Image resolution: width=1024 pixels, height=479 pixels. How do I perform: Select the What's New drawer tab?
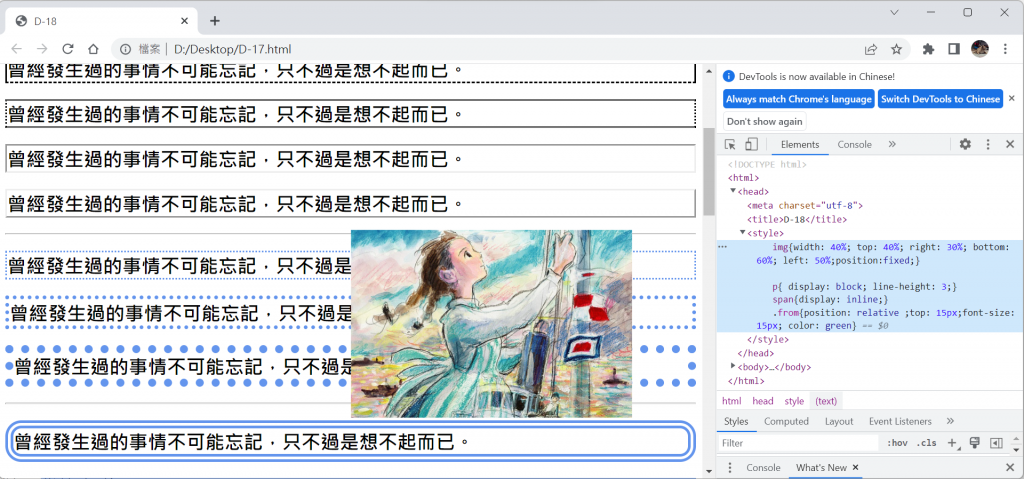(x=821, y=468)
